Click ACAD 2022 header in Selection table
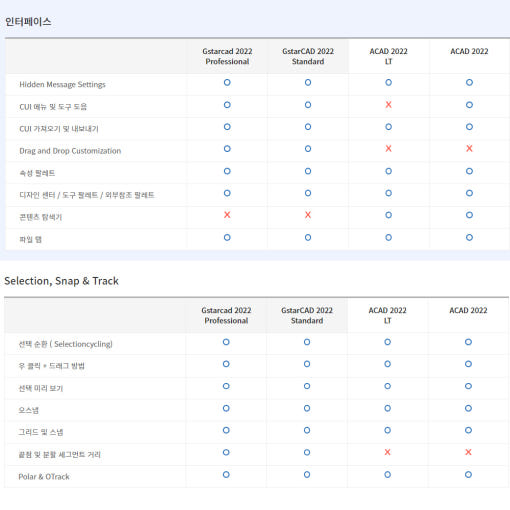This screenshot has height=510, width=510. [468, 310]
